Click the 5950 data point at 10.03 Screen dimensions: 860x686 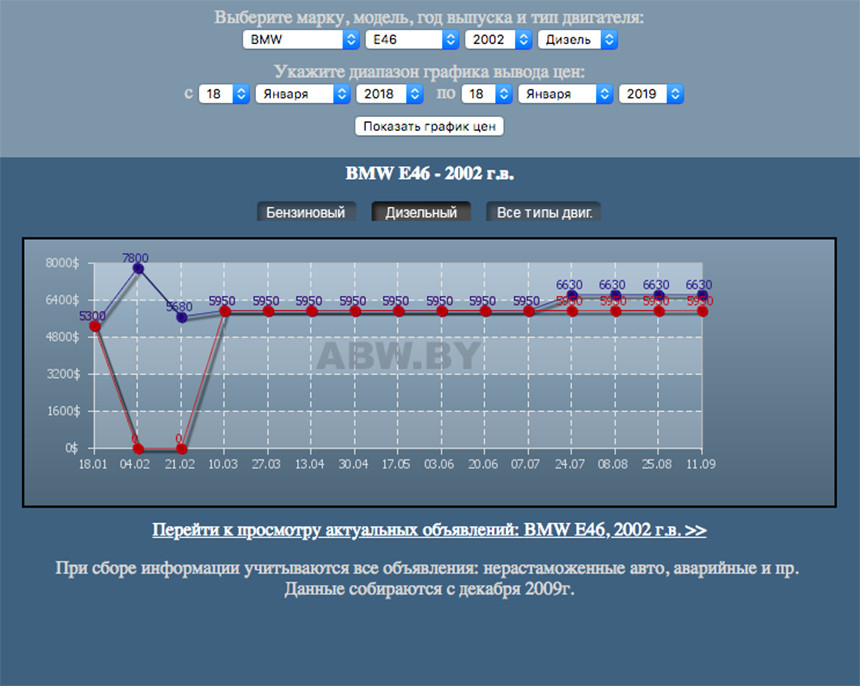[x=225, y=311]
